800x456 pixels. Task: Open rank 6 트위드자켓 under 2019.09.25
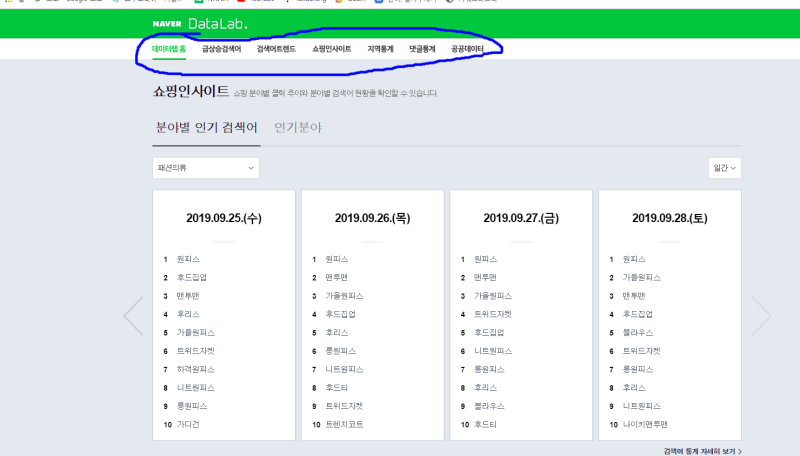point(196,351)
